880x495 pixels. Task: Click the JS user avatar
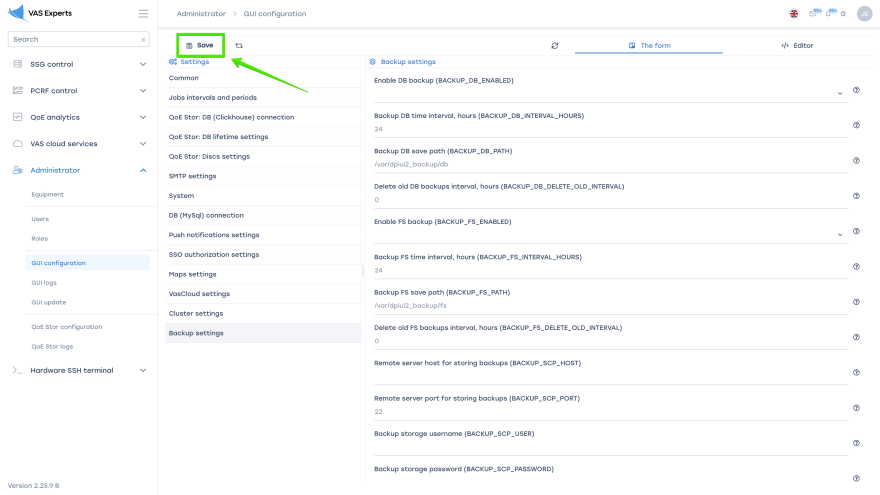(864, 14)
